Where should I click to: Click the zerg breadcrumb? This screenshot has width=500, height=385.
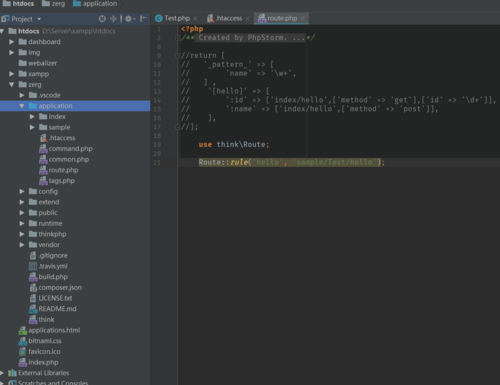[54, 4]
